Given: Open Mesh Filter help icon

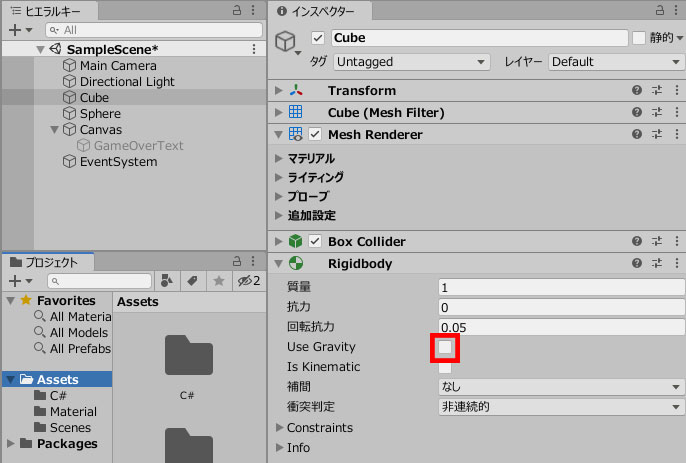Looking at the screenshot, I should point(637,112).
